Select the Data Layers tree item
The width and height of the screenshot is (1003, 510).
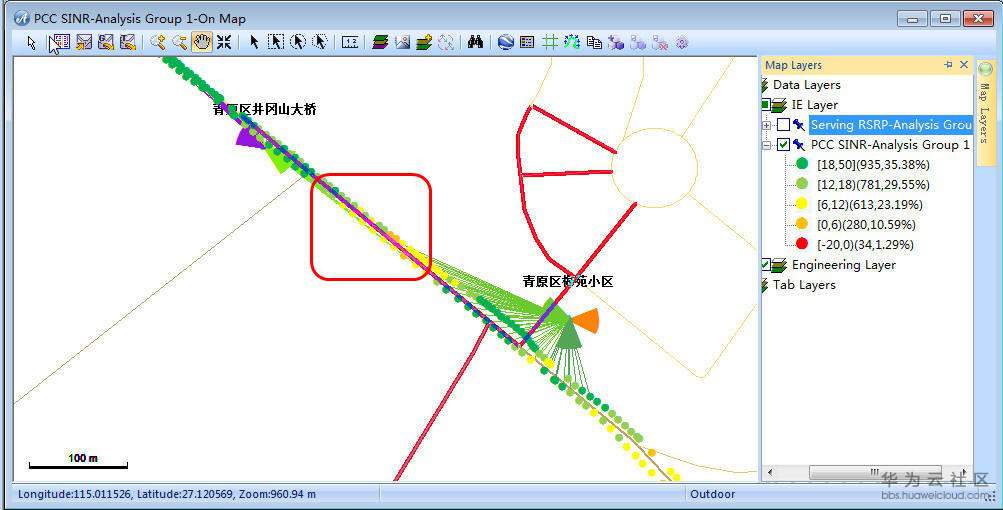click(806, 84)
